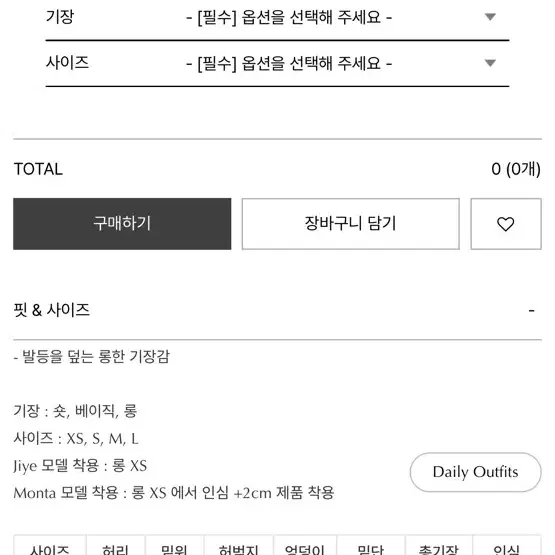Click the TOTAL quantity 0 (0개) text

click(x=516, y=169)
